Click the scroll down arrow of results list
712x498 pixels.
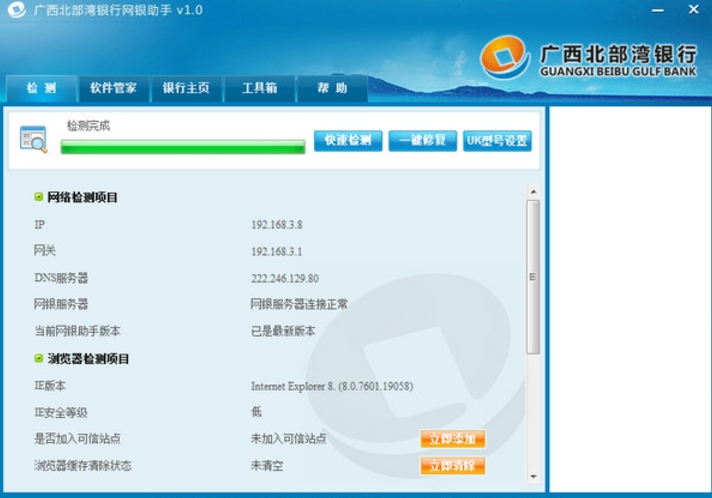[x=534, y=476]
